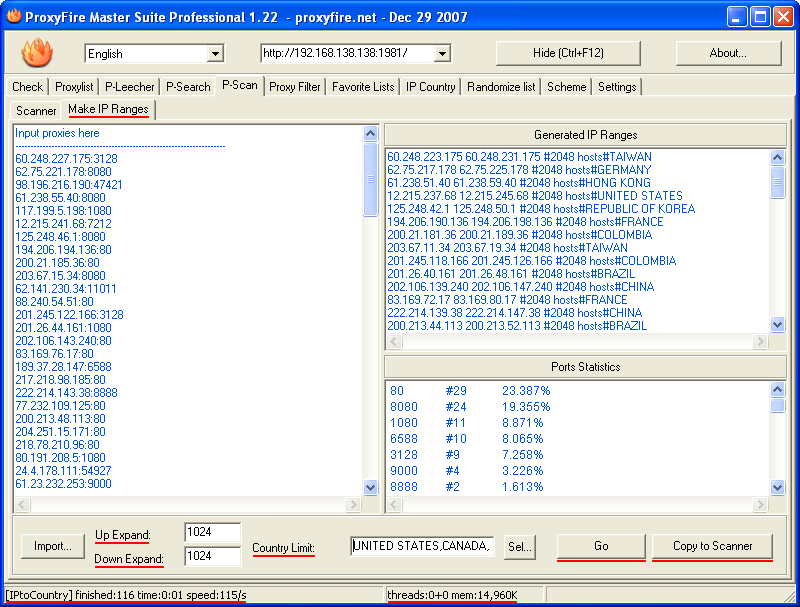This screenshot has width=800, height=607.
Task: Select the 125.248.42.1 REPUBLIC OF KOREA row
Action: [541, 209]
